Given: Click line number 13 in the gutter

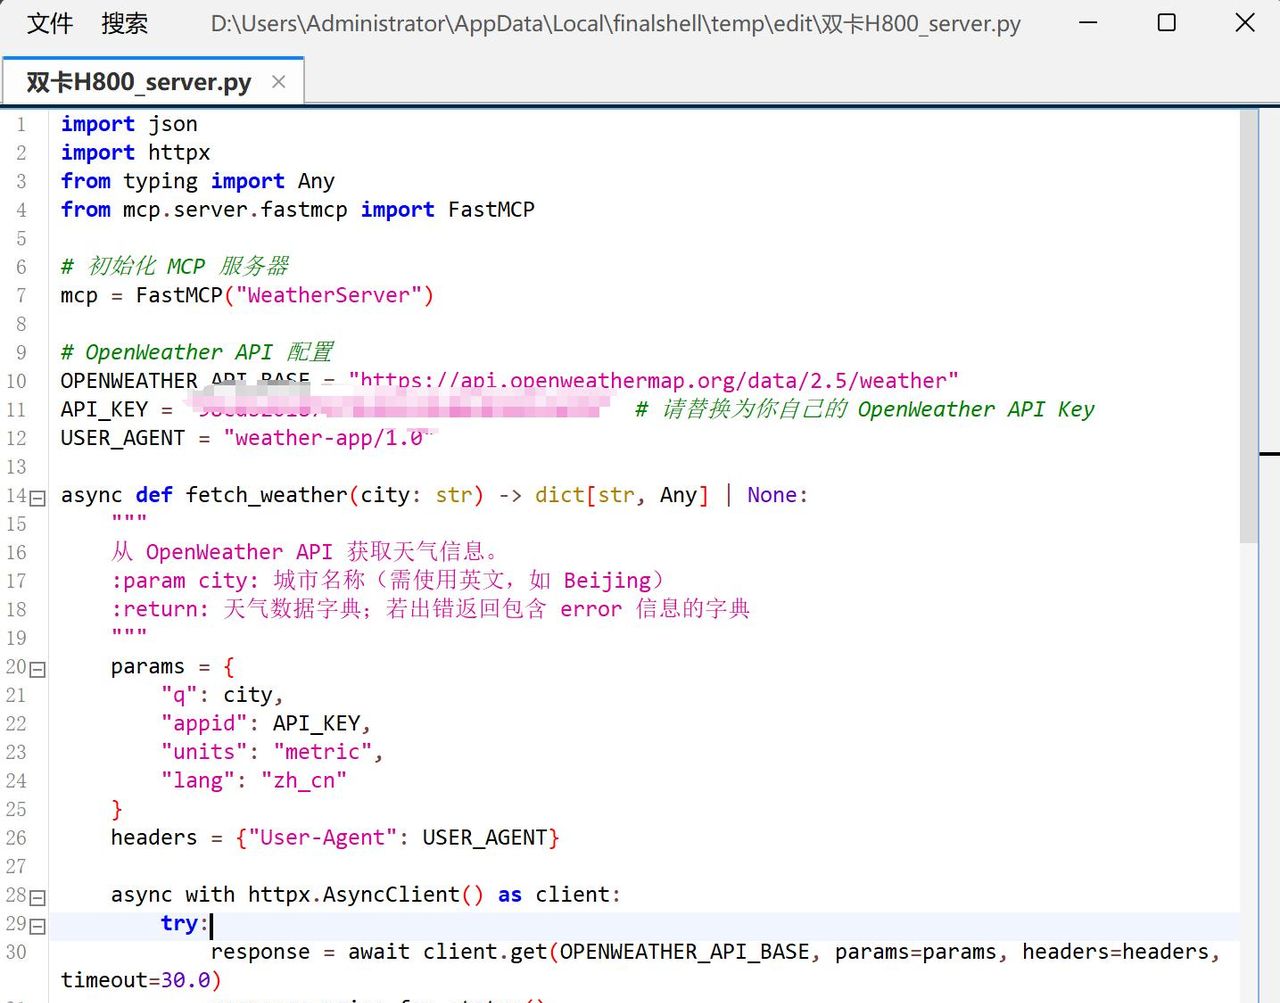Looking at the screenshot, I should (x=17, y=467).
